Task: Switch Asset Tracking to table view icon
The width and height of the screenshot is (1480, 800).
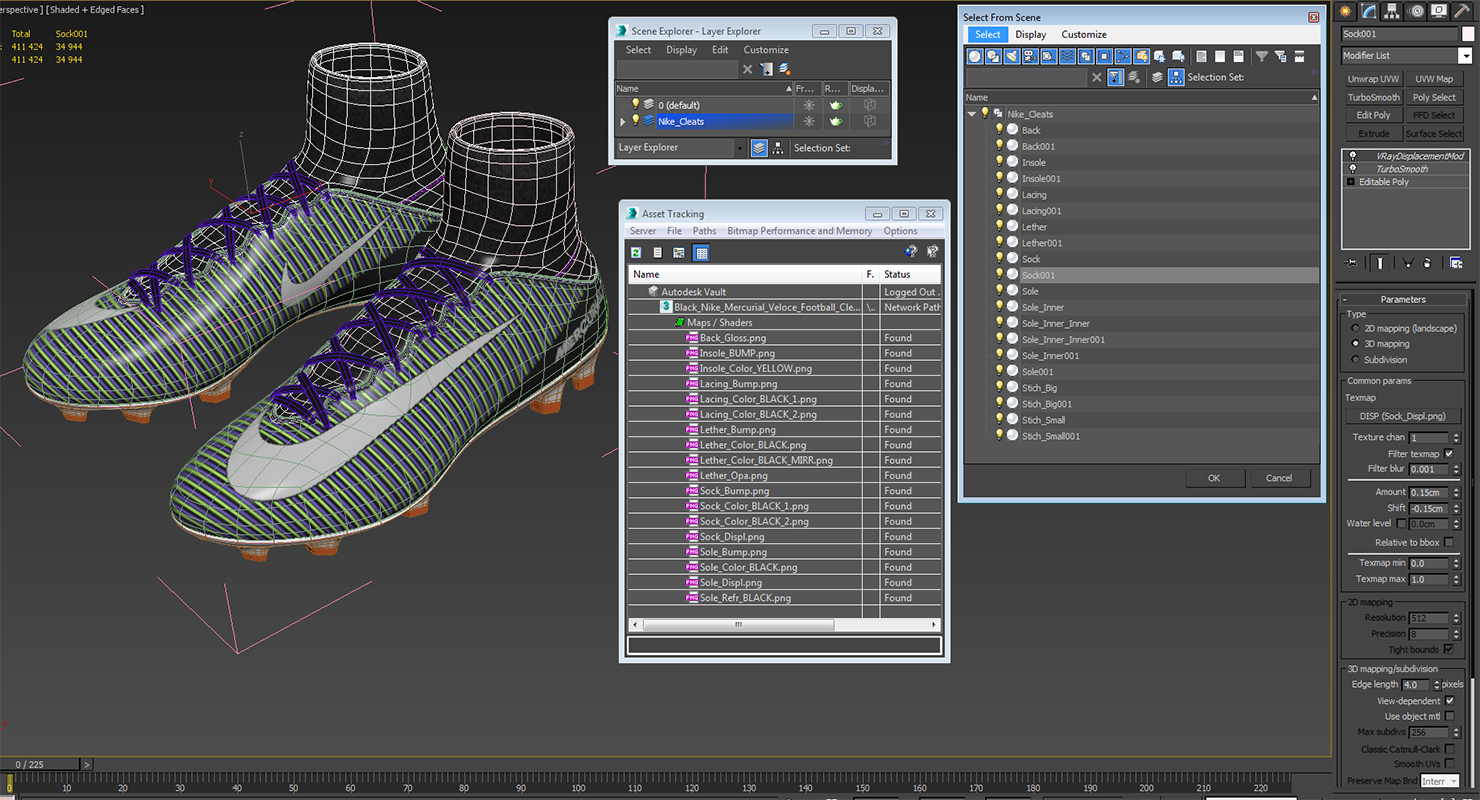Action: (x=701, y=253)
